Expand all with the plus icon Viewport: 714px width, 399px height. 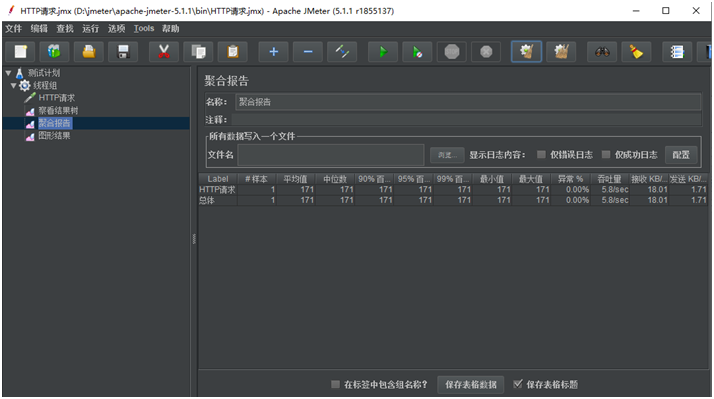274,52
